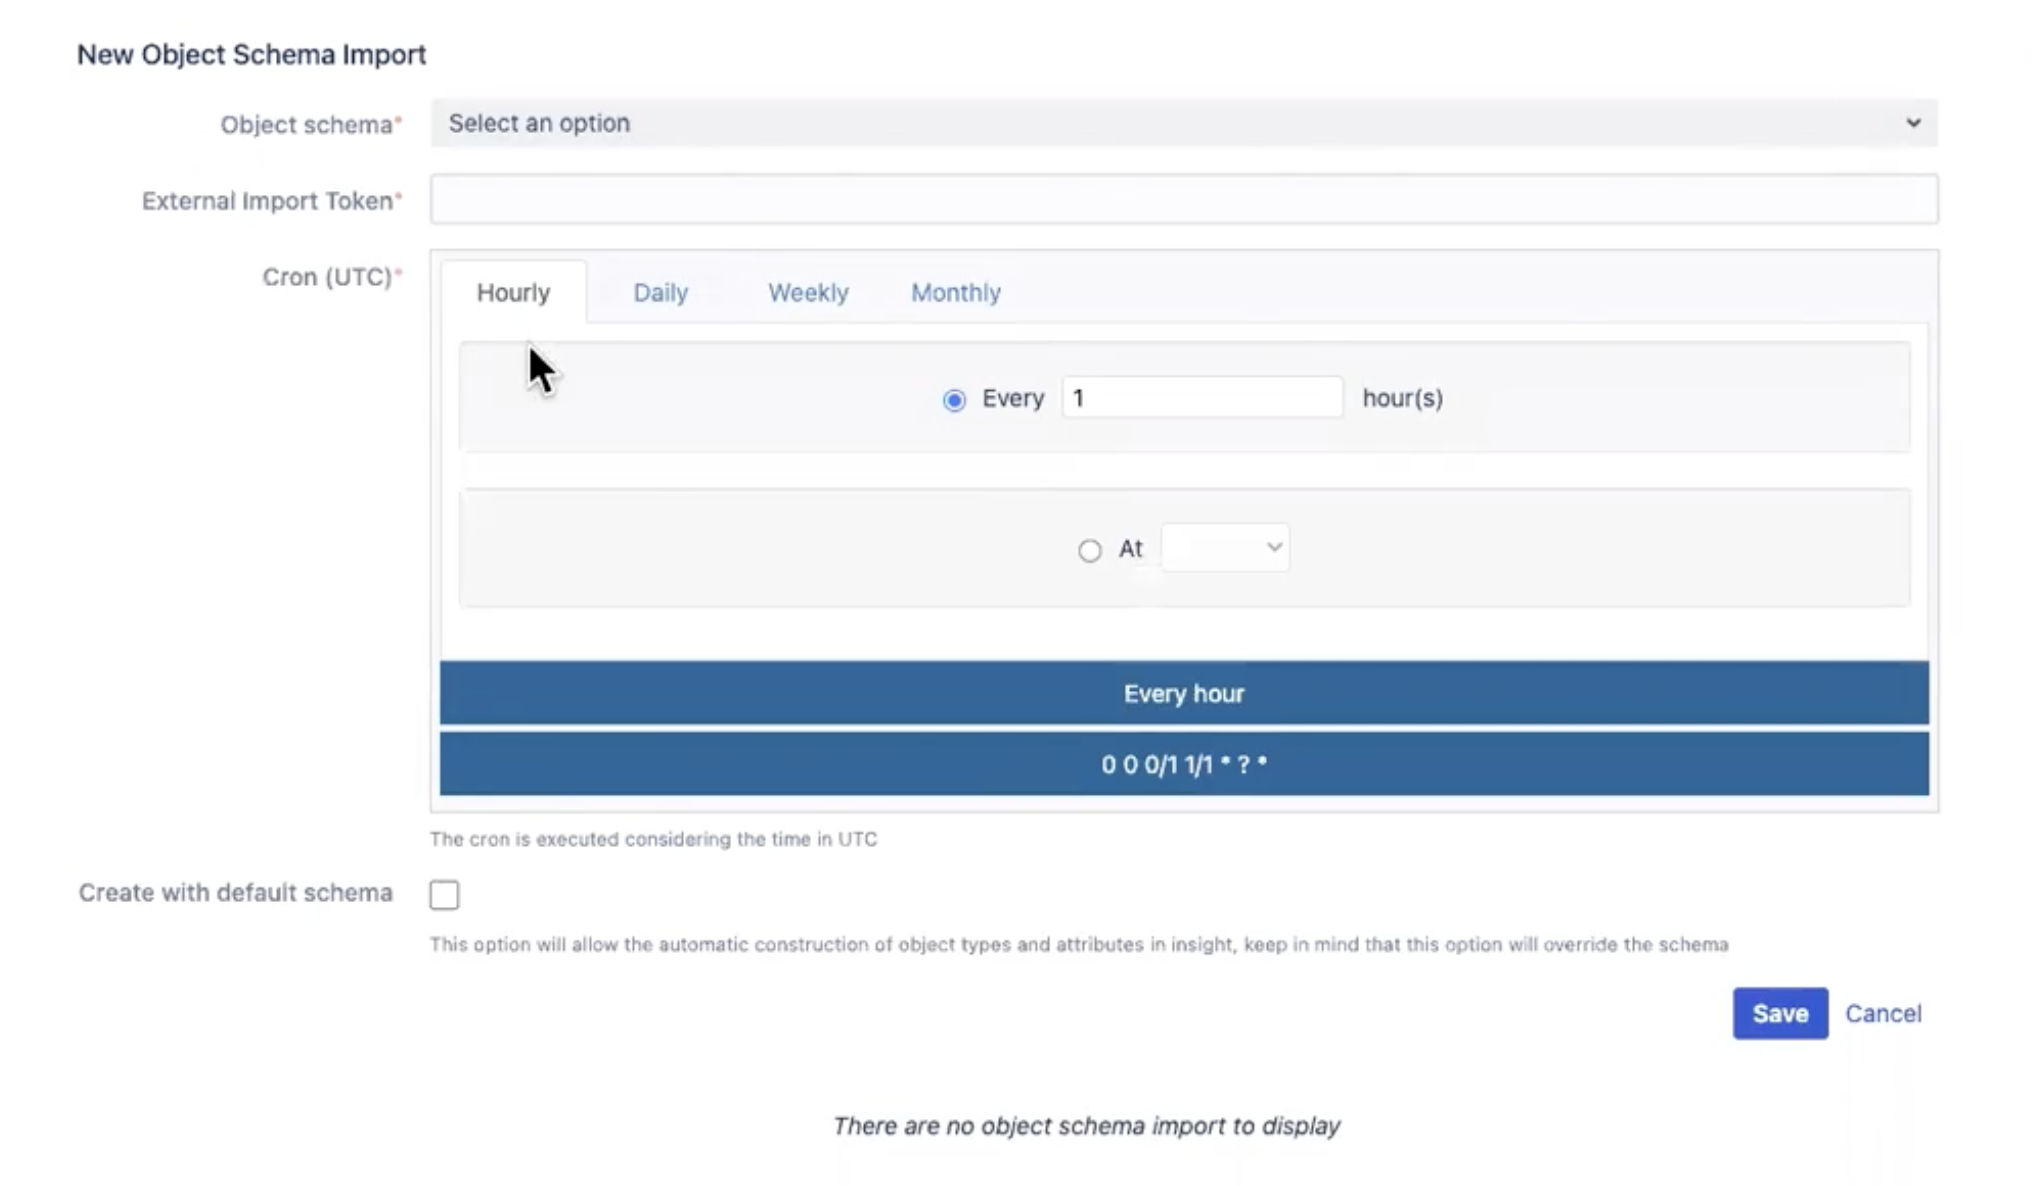Click the At dropdown chevron icon

pos(1273,547)
